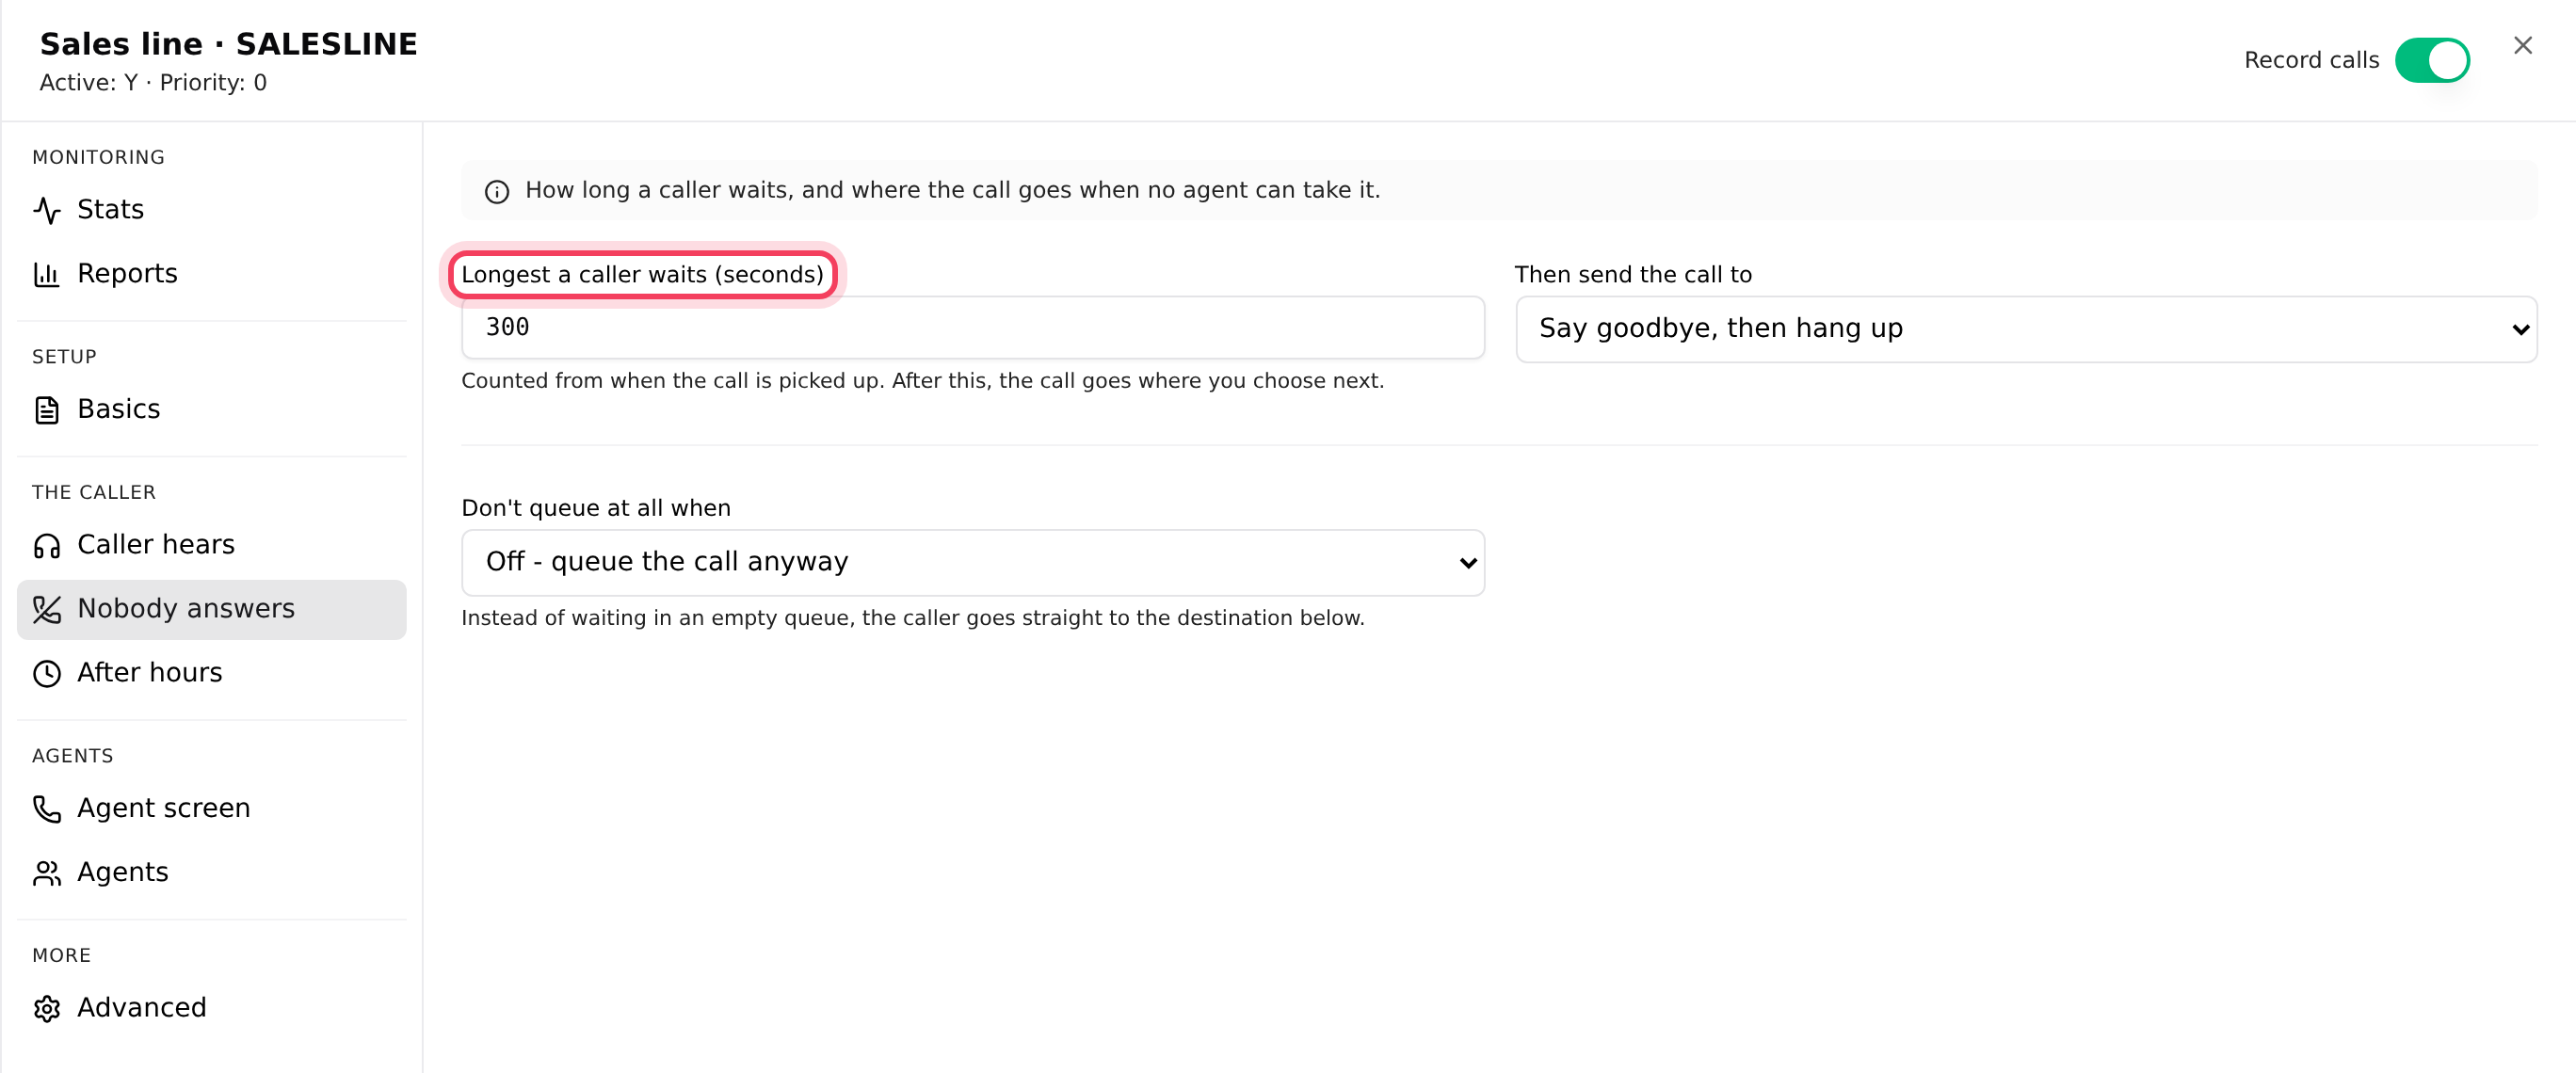Click the 'Record calls' label text
2576x1073 pixels.
(2311, 60)
